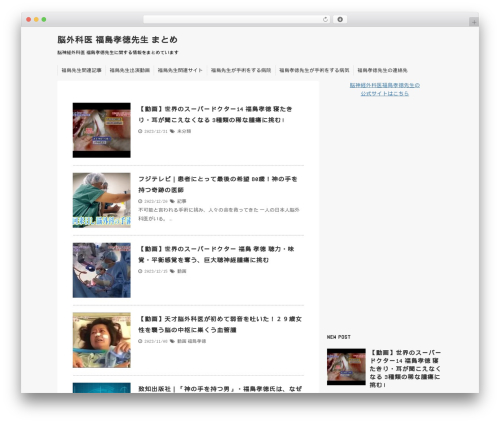Viewport: 500px width, 423px height.
Task: Open the NEW POST sidebar title スーパードクター14
Action: point(405,369)
